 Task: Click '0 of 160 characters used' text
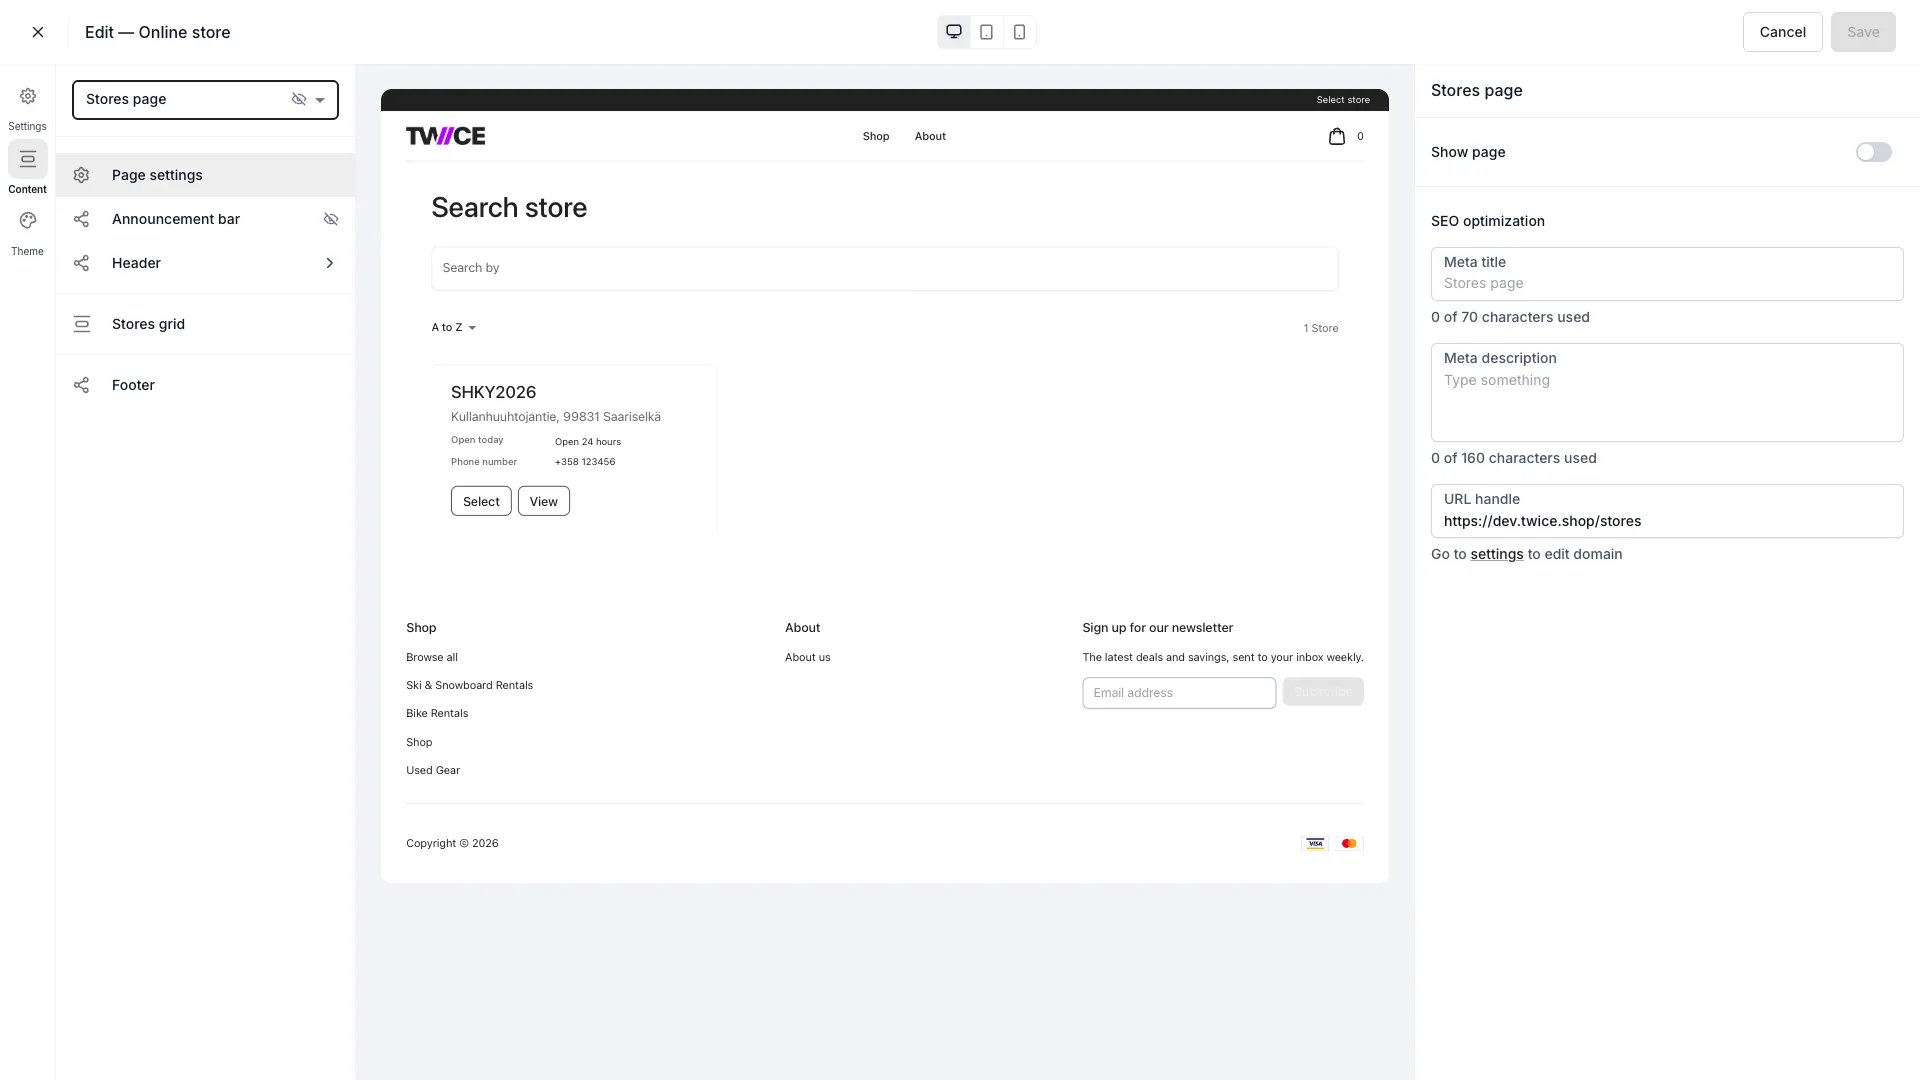click(x=1513, y=458)
